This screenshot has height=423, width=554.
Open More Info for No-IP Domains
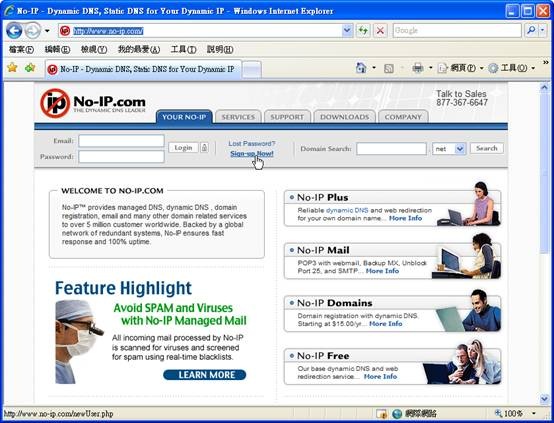pyautogui.click(x=385, y=324)
